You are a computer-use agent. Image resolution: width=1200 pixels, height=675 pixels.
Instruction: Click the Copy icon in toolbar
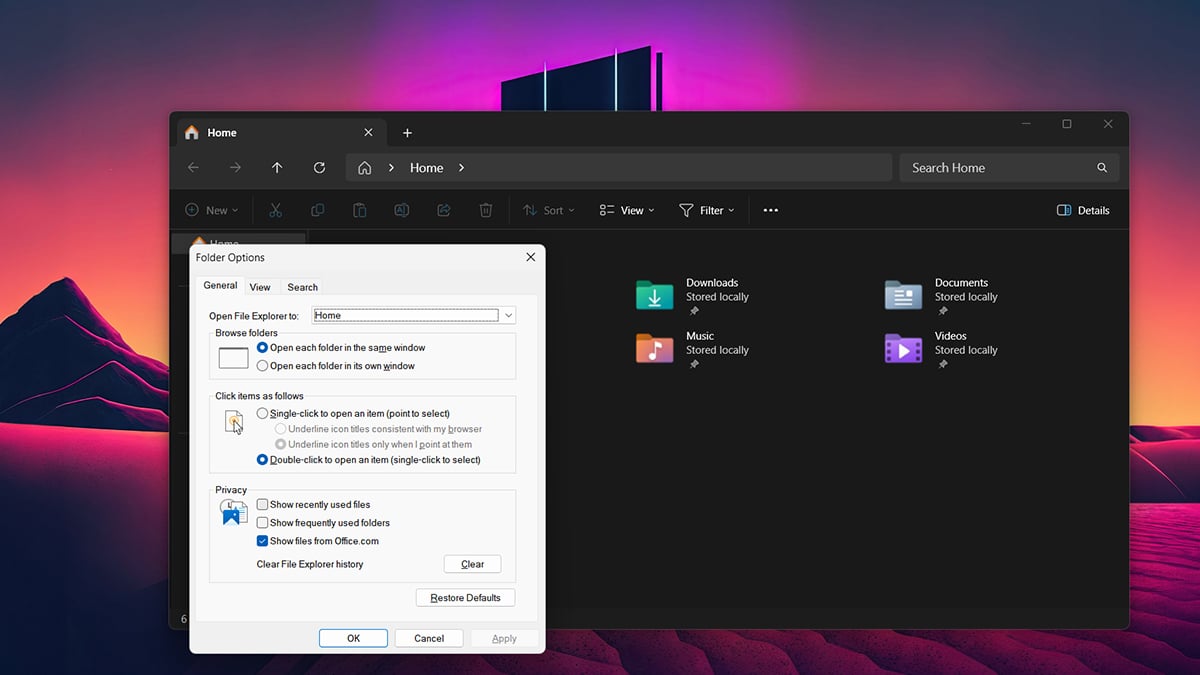[318, 210]
